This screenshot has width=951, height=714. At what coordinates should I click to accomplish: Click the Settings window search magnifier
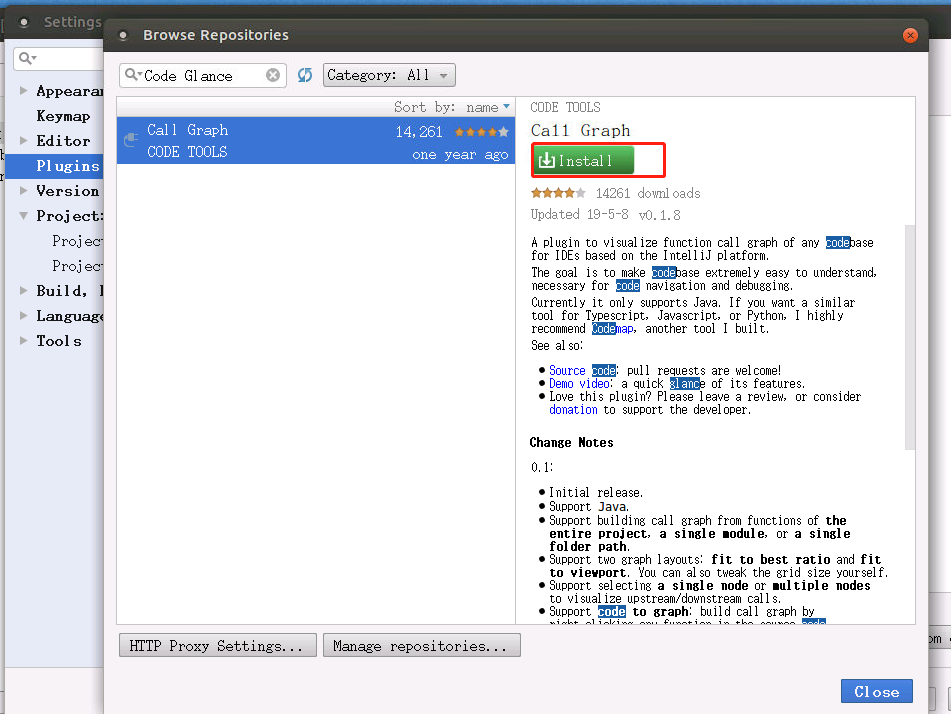(27, 58)
